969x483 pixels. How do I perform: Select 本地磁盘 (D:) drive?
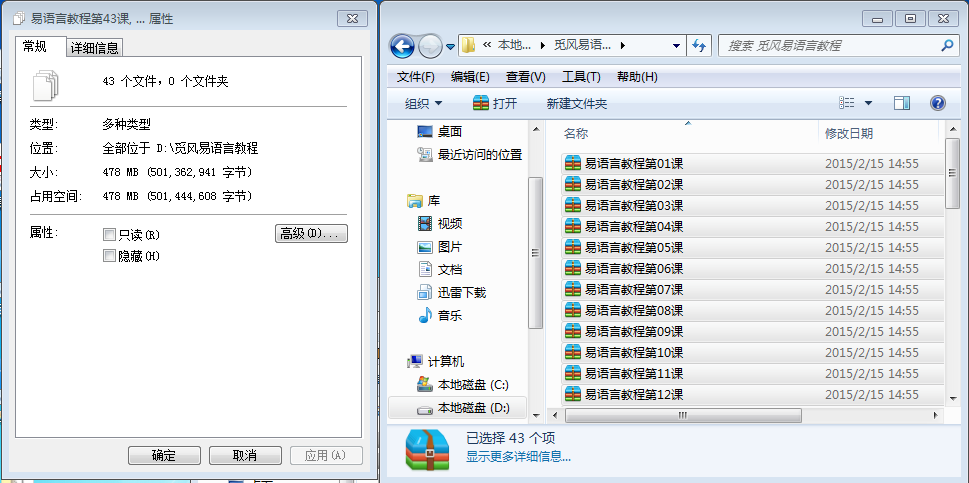pyautogui.click(x=473, y=408)
